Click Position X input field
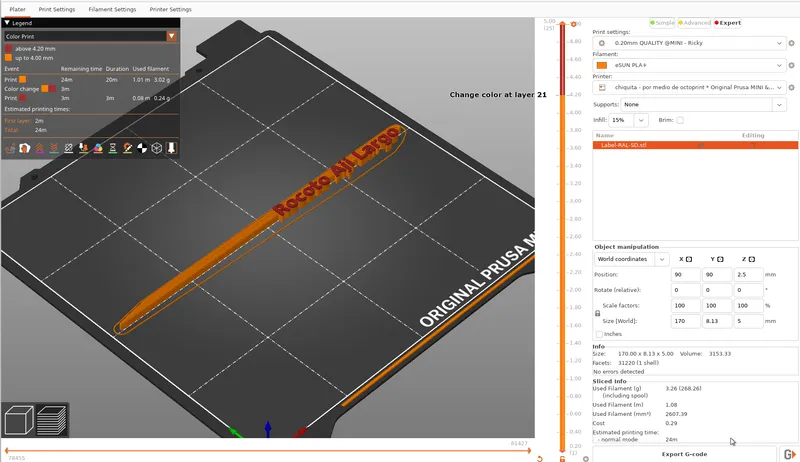This screenshot has width=800, height=462. (x=685, y=274)
